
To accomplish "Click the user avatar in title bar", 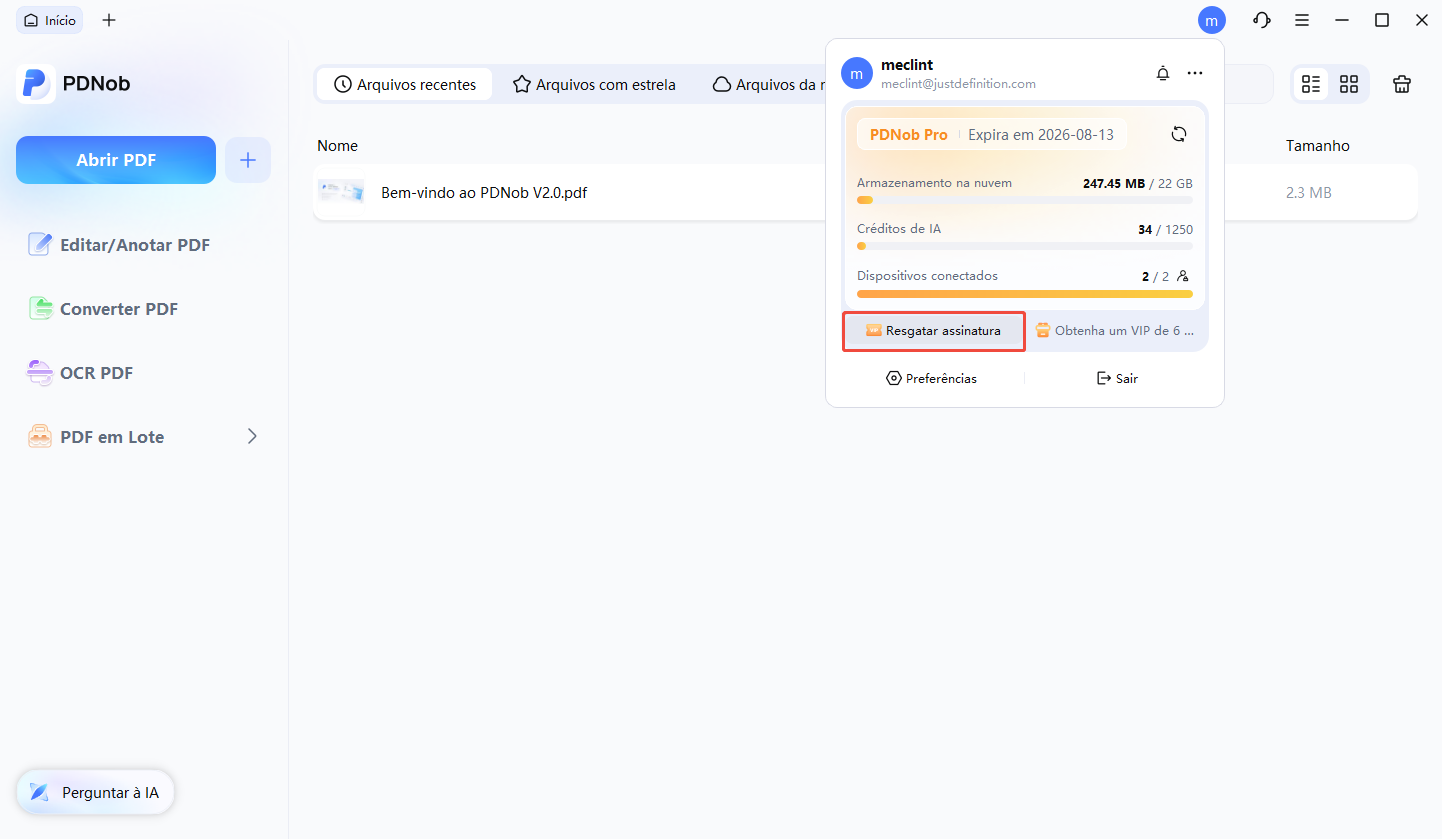I will 1211,20.
